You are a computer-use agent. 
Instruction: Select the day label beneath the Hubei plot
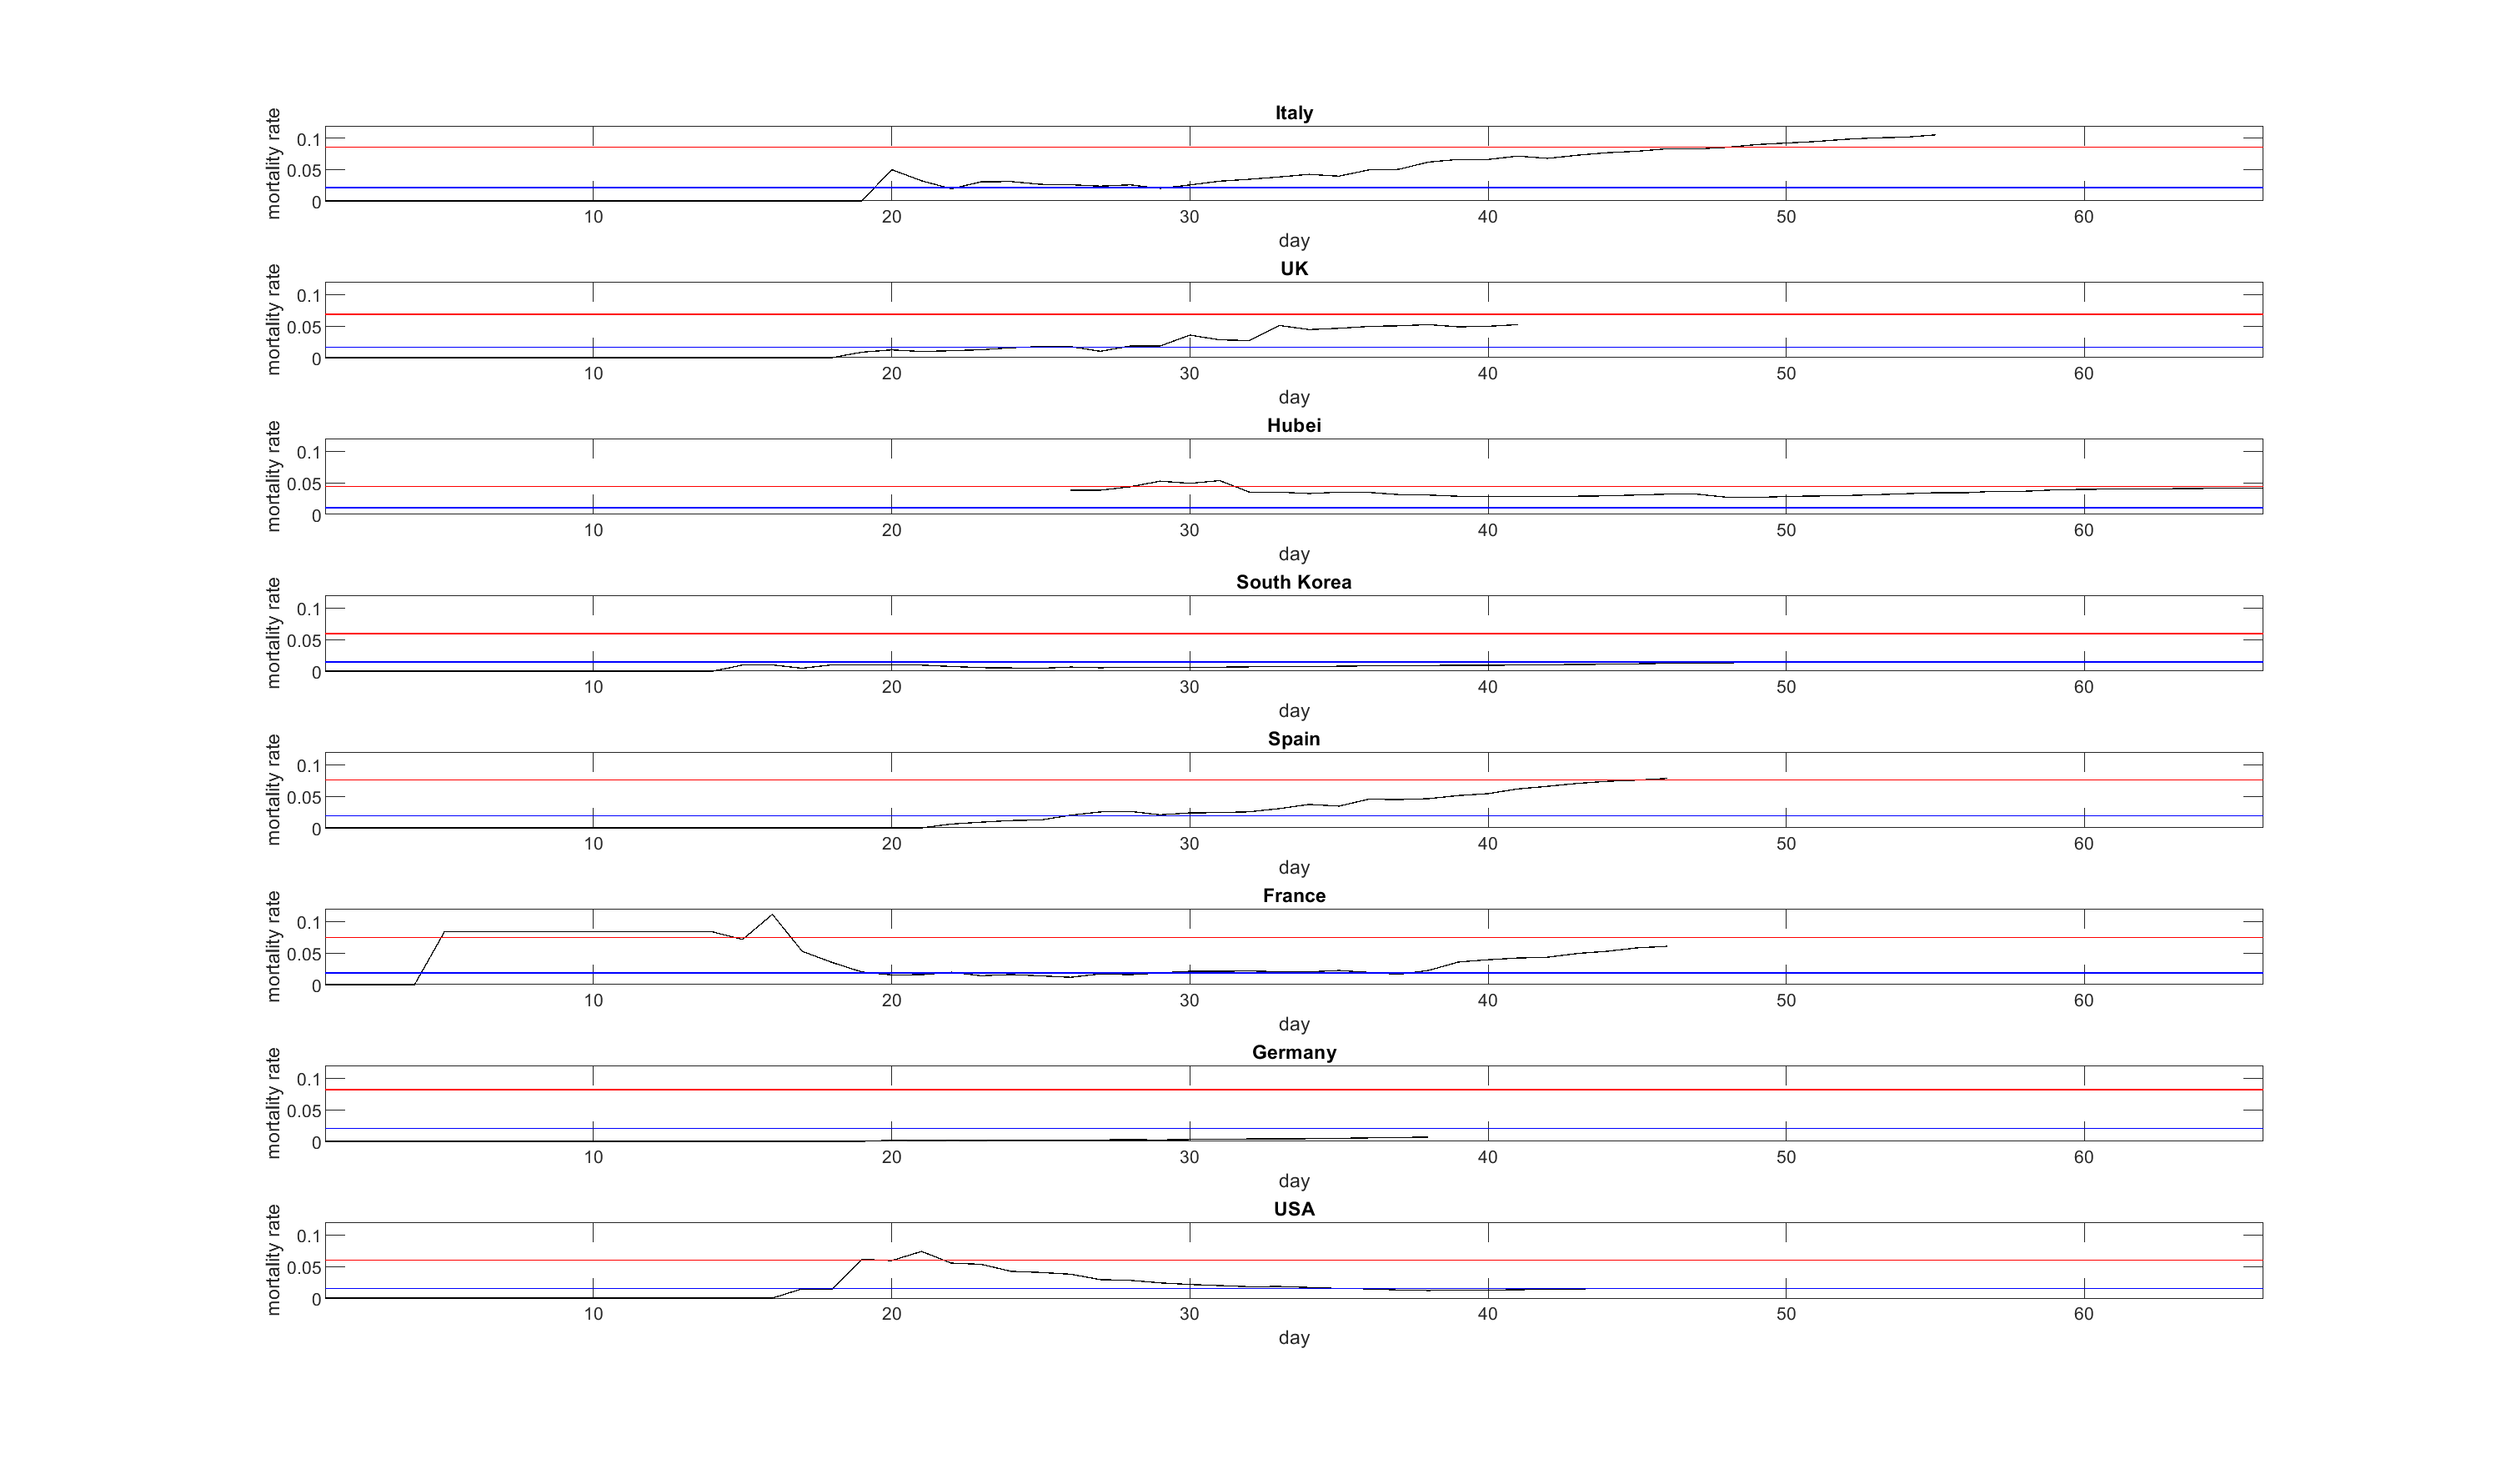(1293, 554)
